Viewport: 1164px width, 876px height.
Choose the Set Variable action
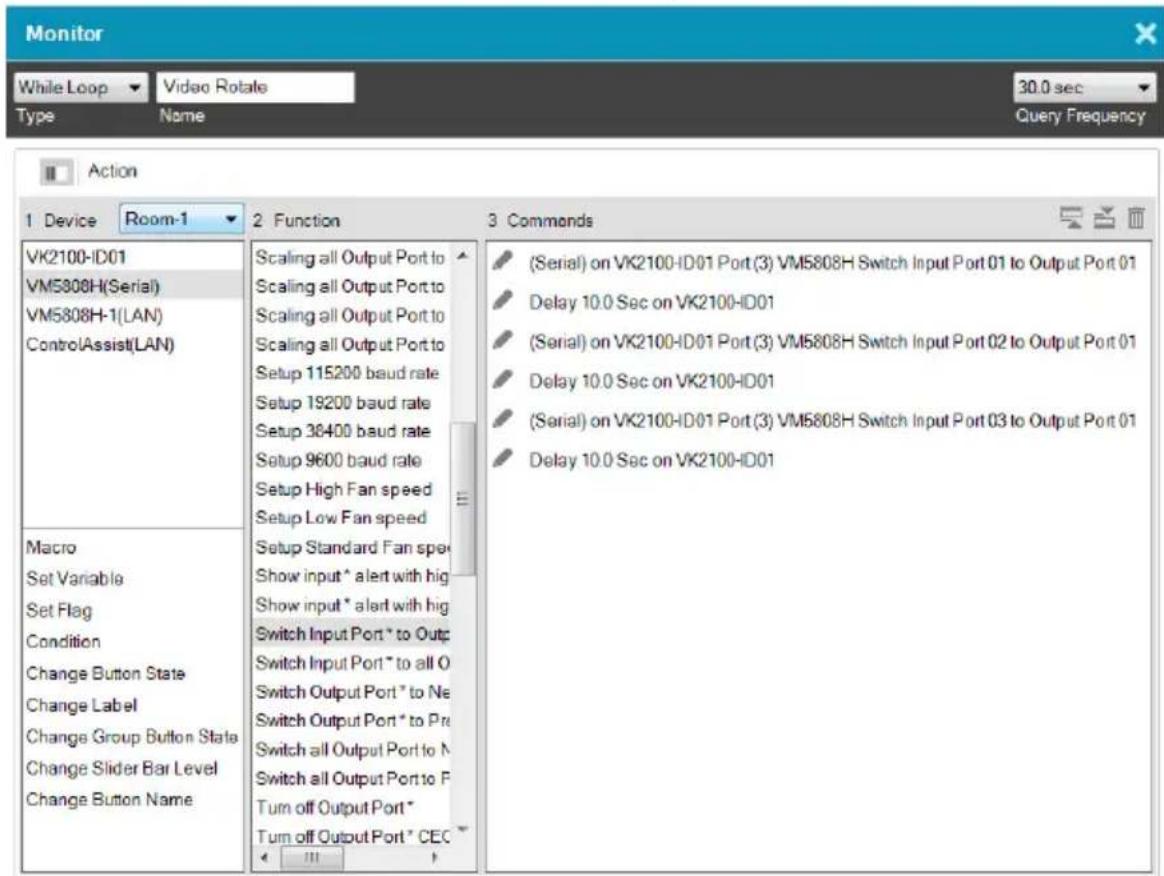click(75, 578)
